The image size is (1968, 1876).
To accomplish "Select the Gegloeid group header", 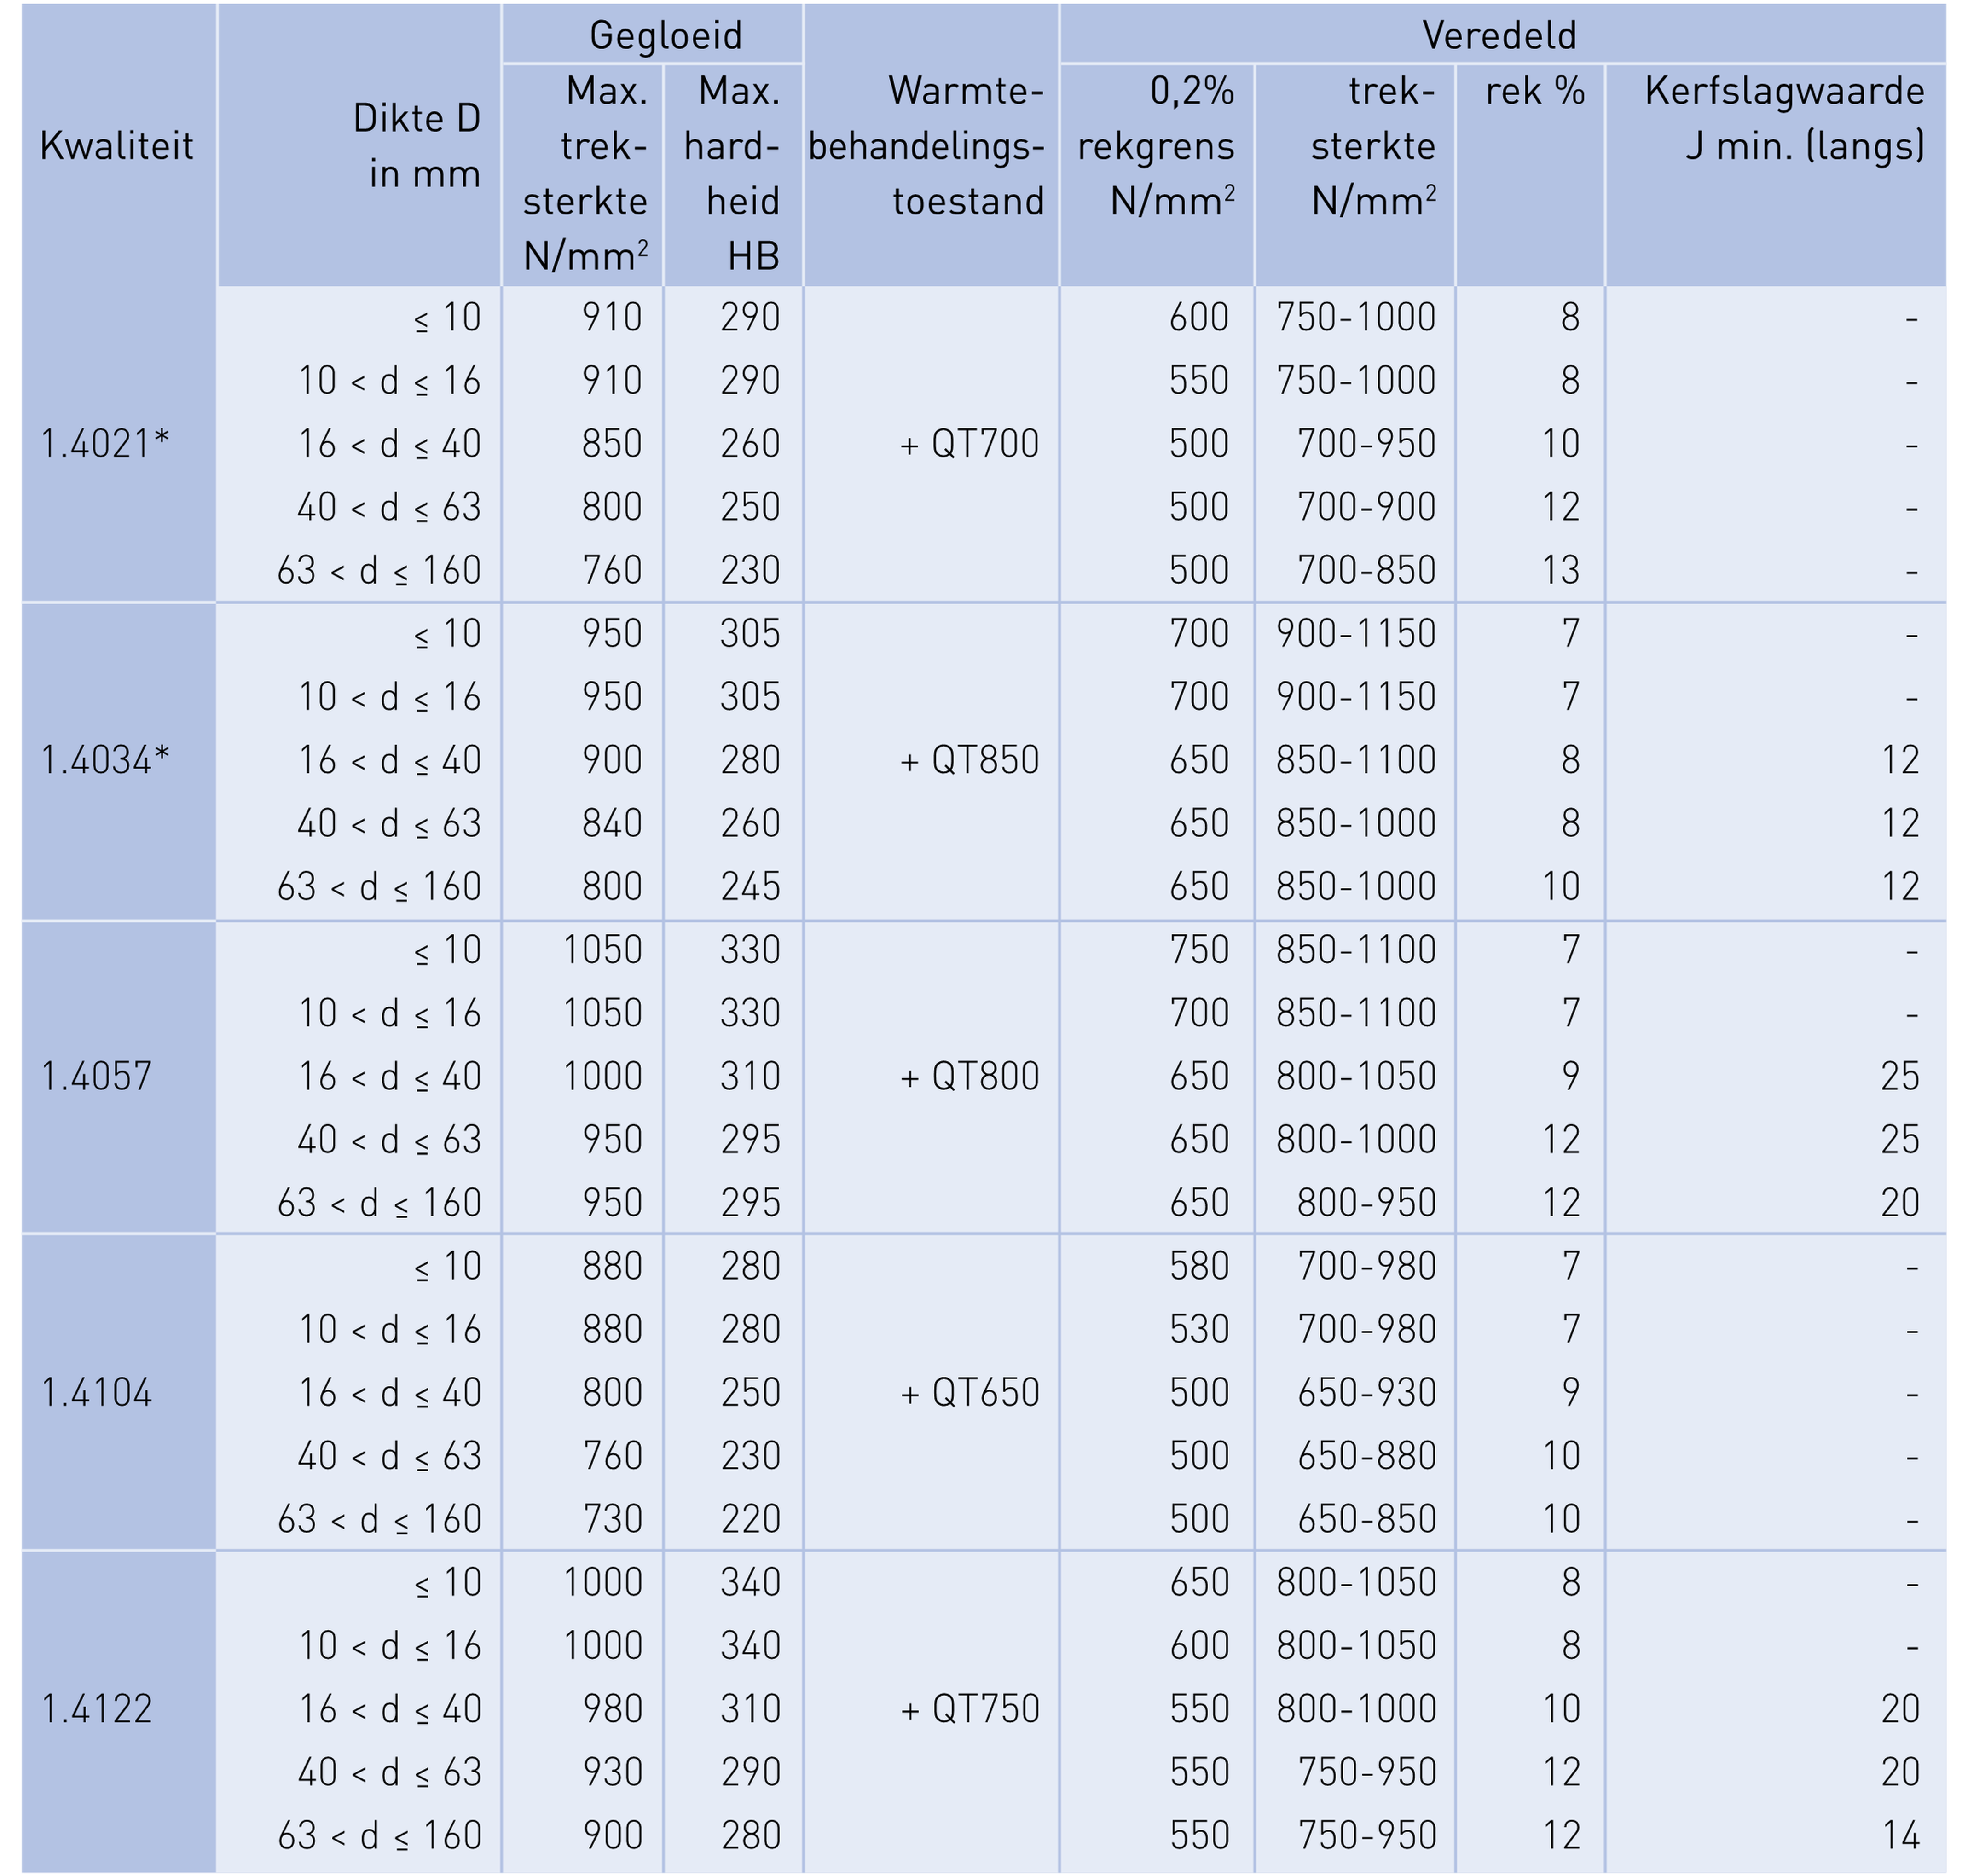I will click(x=665, y=36).
